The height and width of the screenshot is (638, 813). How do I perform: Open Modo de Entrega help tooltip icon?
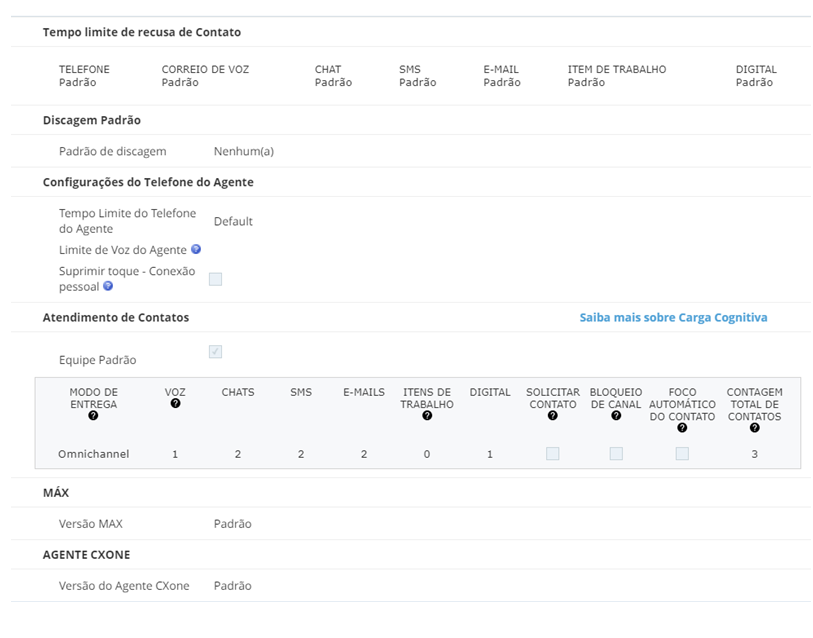click(93, 415)
